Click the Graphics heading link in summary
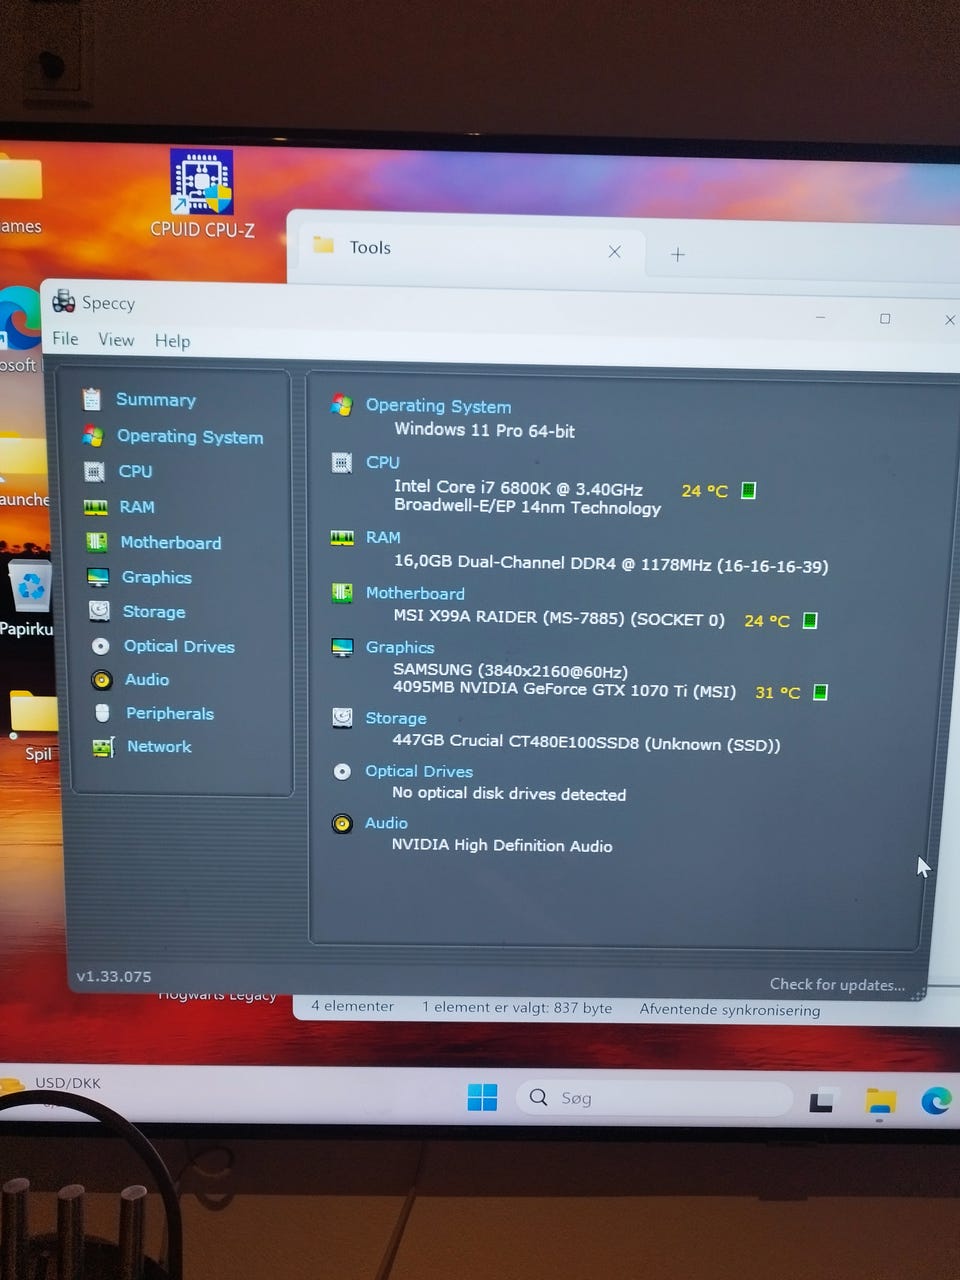960x1280 pixels. click(400, 647)
